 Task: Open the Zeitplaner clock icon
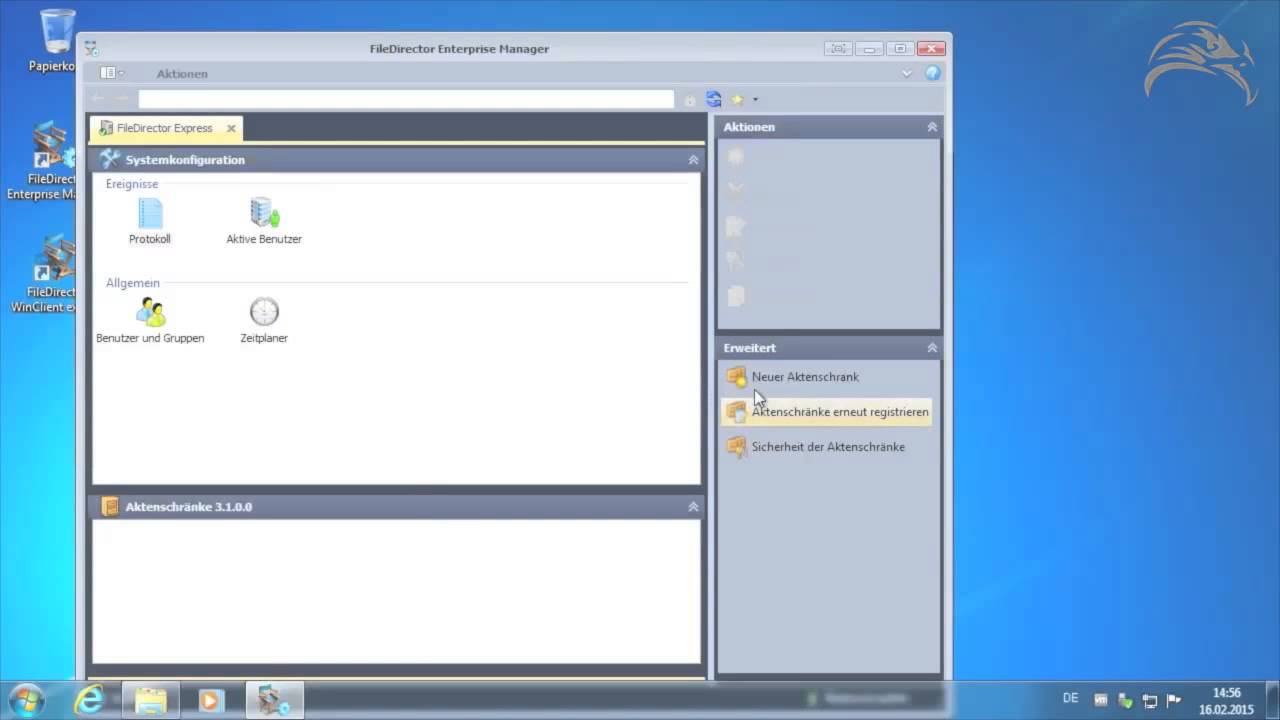tap(264, 312)
